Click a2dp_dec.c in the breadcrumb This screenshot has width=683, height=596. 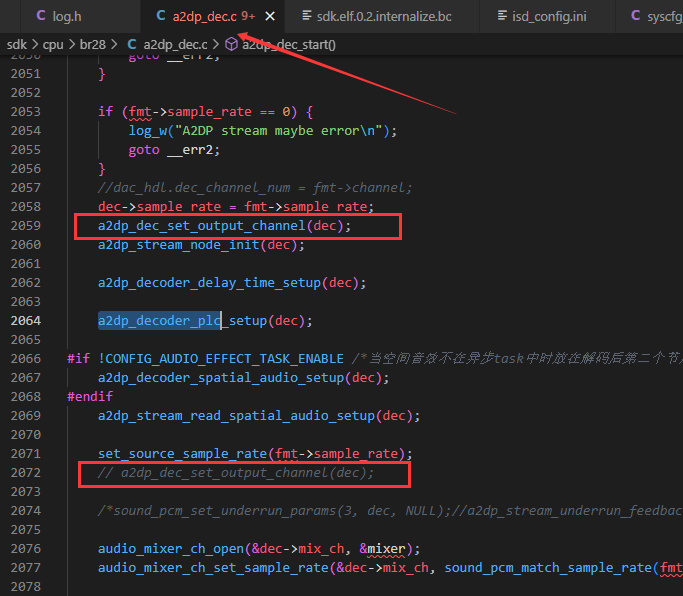[175, 44]
